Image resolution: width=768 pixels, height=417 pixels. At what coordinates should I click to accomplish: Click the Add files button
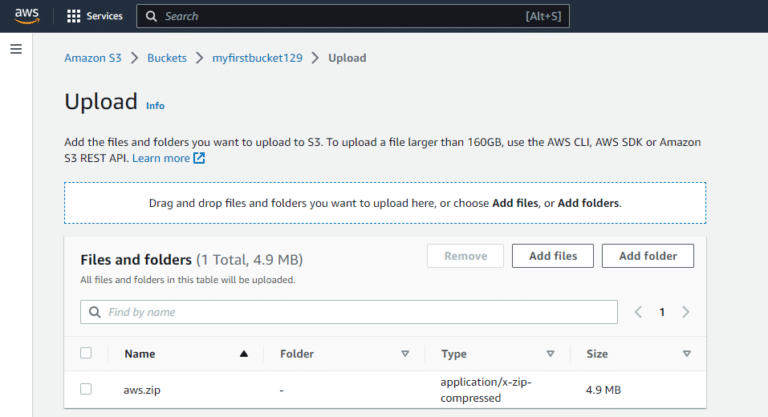[x=552, y=256]
